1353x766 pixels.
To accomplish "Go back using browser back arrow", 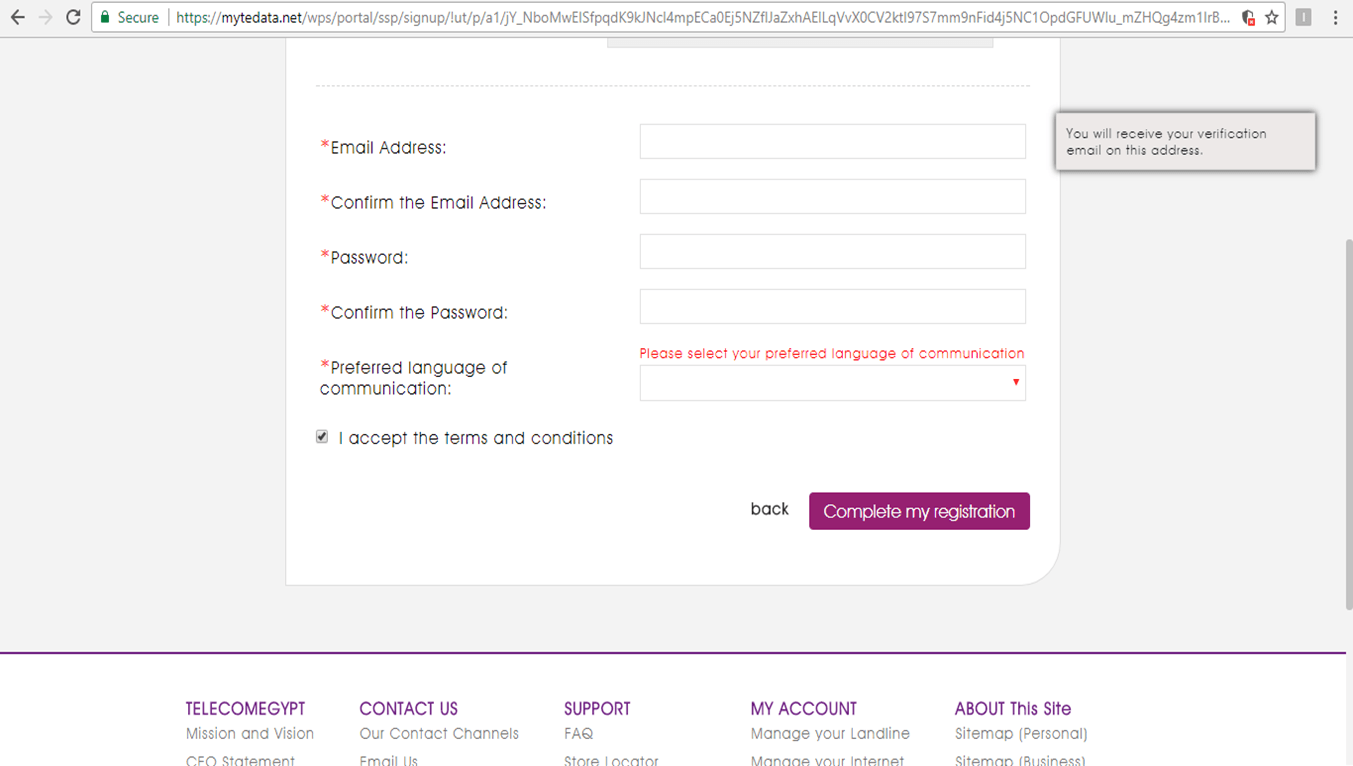I will (x=17, y=17).
